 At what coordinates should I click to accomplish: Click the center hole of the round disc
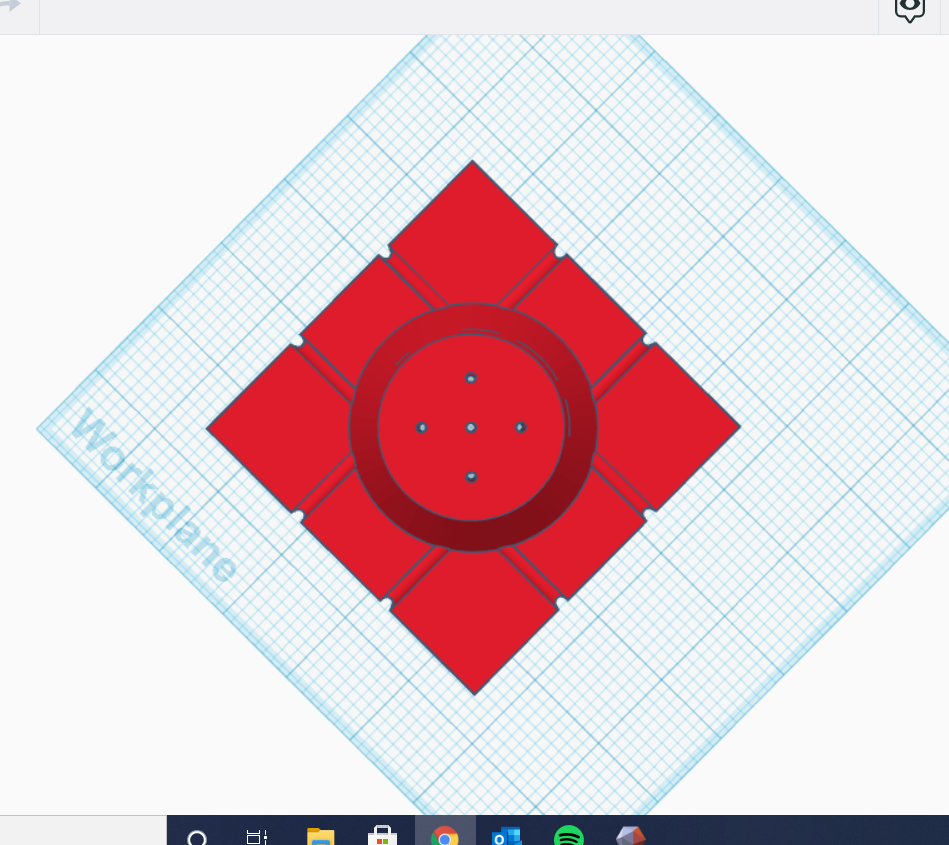471,427
